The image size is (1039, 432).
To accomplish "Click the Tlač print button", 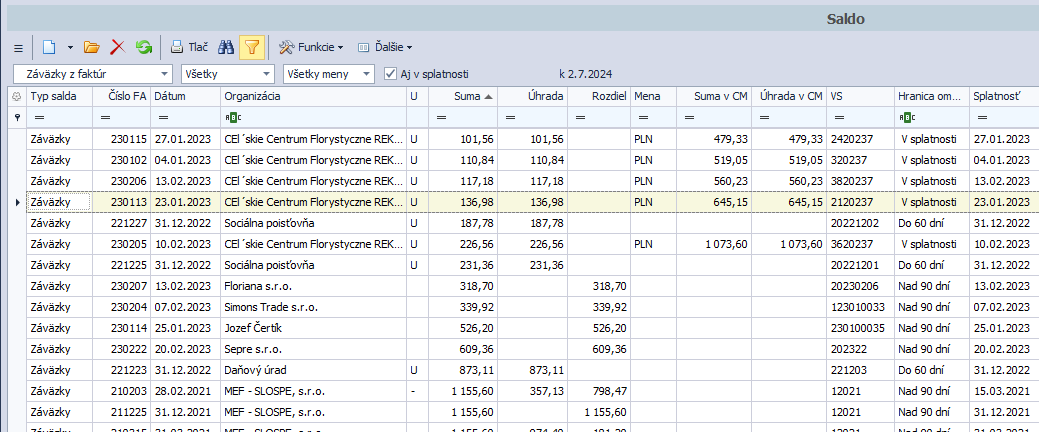I will pyautogui.click(x=188, y=47).
